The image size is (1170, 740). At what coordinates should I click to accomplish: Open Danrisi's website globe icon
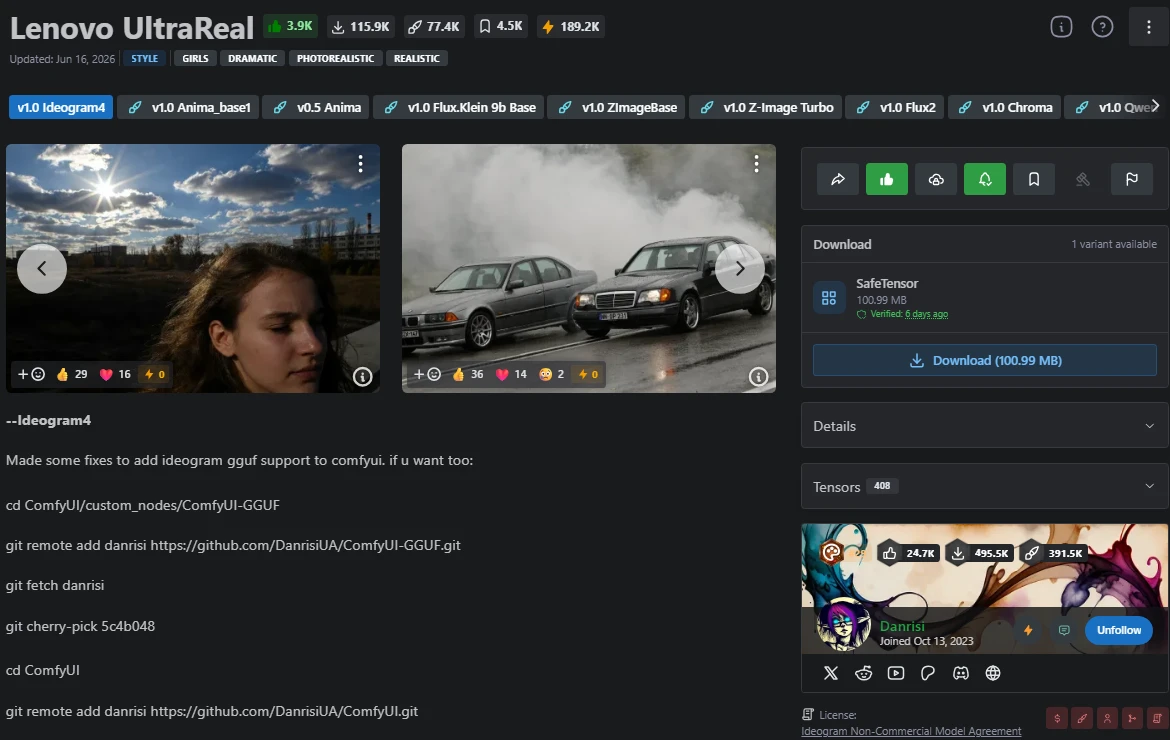pyautogui.click(x=993, y=673)
